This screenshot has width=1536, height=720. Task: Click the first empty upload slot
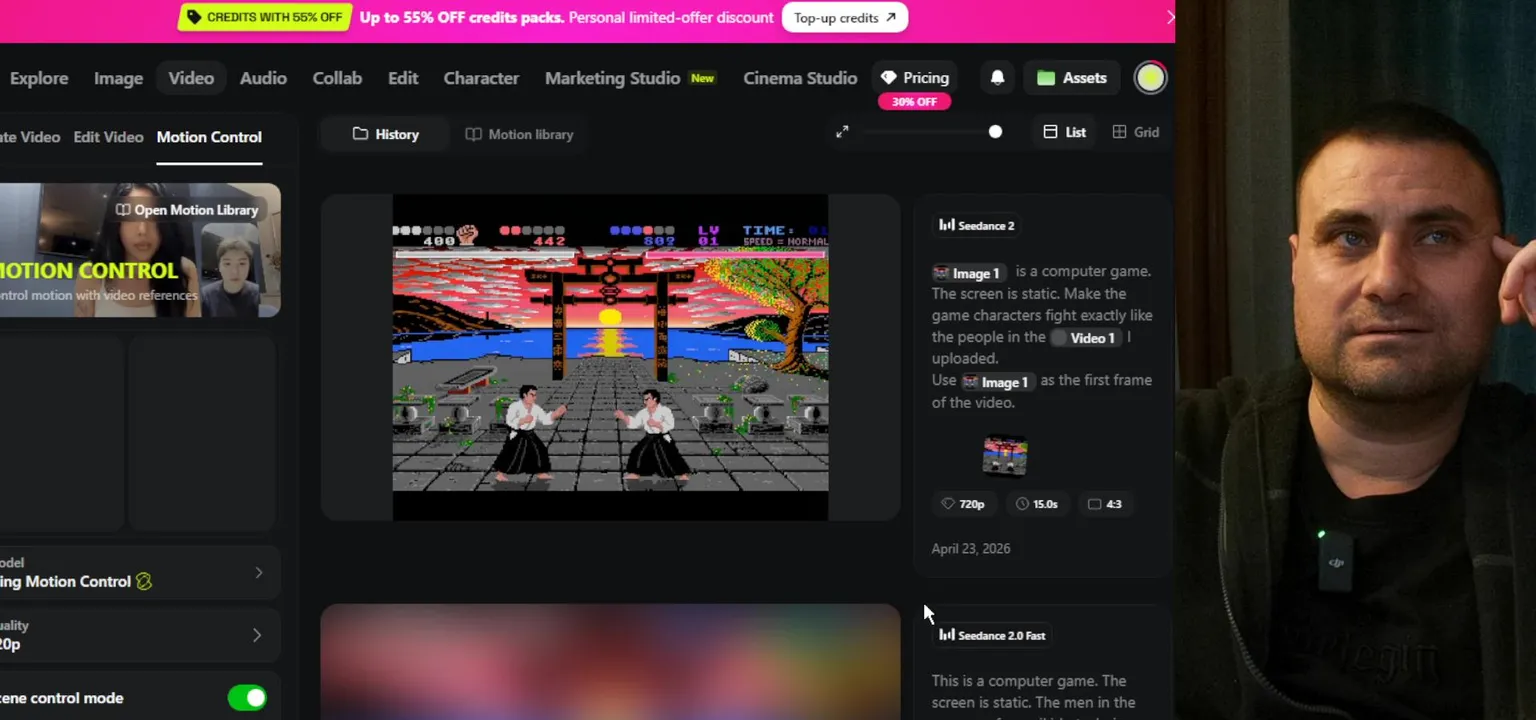(60, 433)
